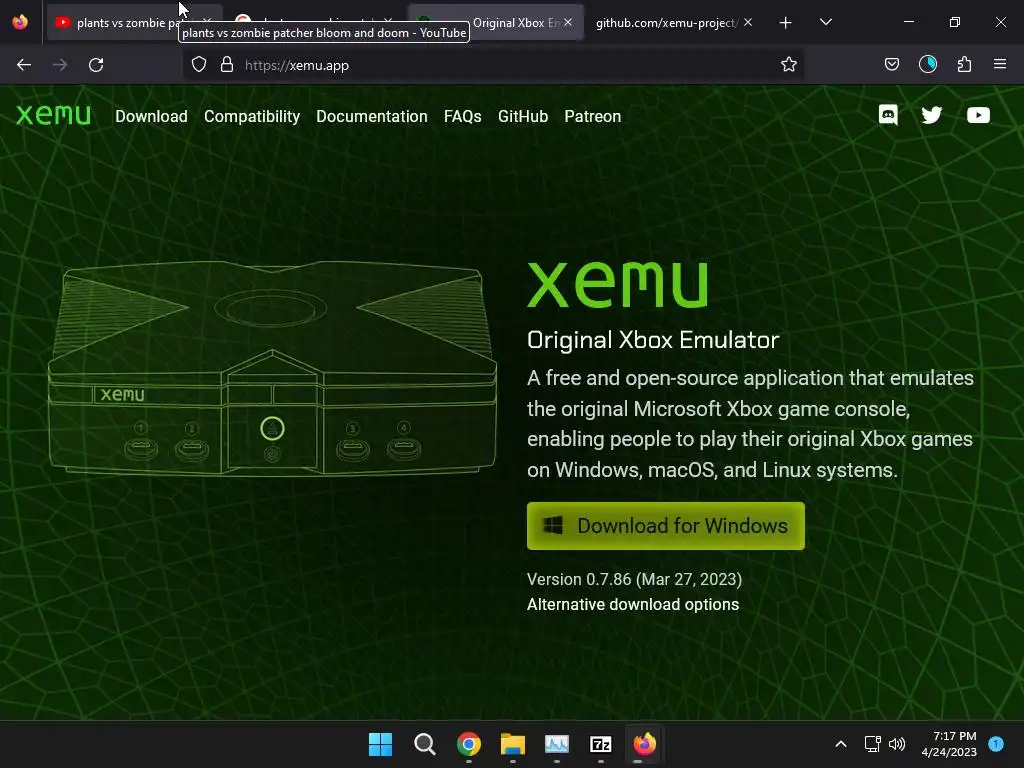This screenshot has width=1024, height=768.
Task: Click the Xbox console wireframe image
Action: pos(272,368)
